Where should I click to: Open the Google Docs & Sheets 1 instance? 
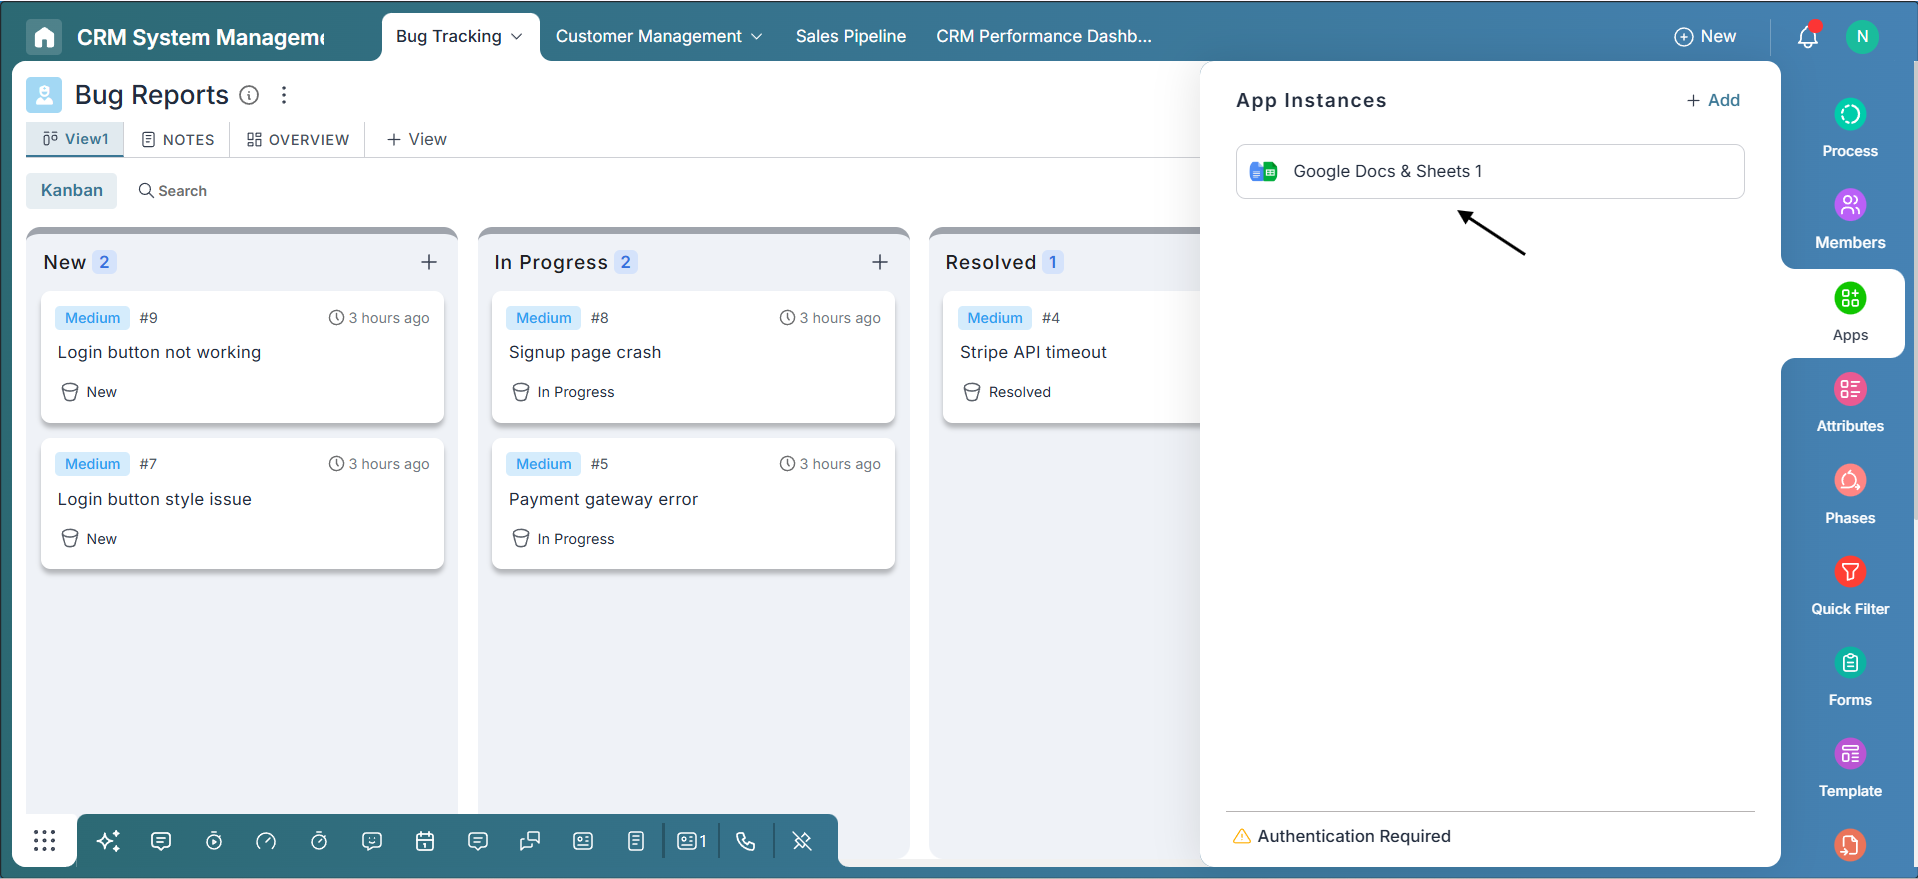coord(1490,172)
